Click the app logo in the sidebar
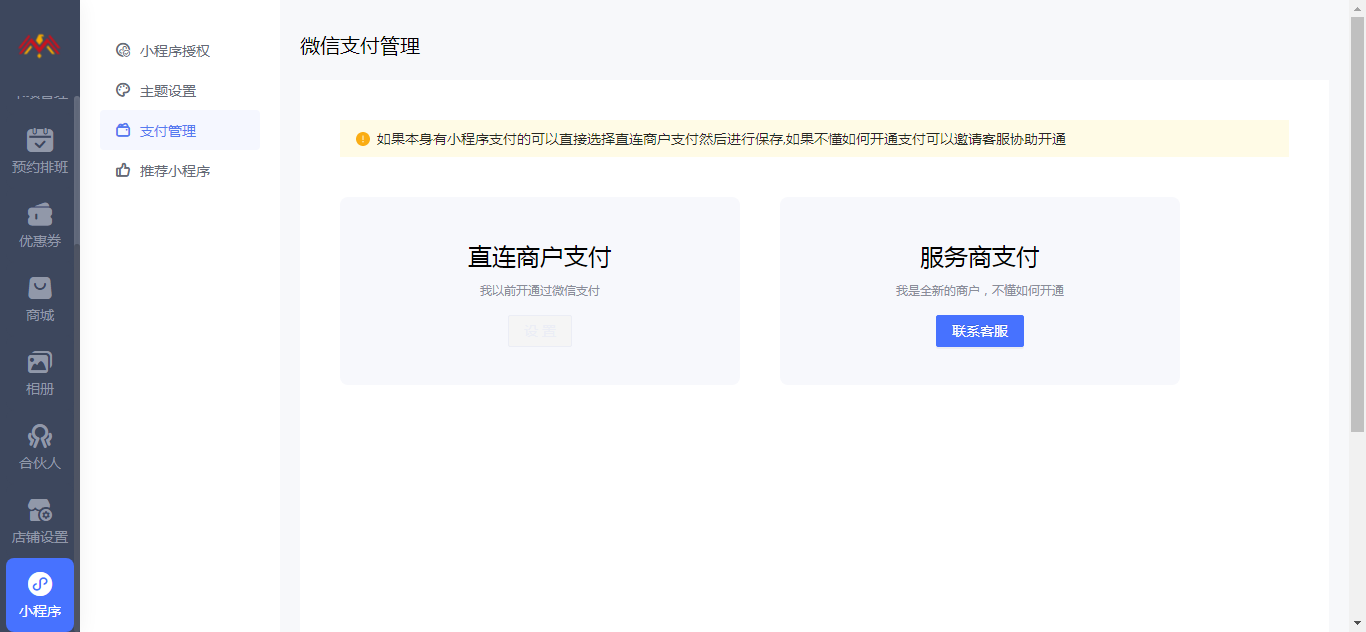The width and height of the screenshot is (1366, 632). 39,45
